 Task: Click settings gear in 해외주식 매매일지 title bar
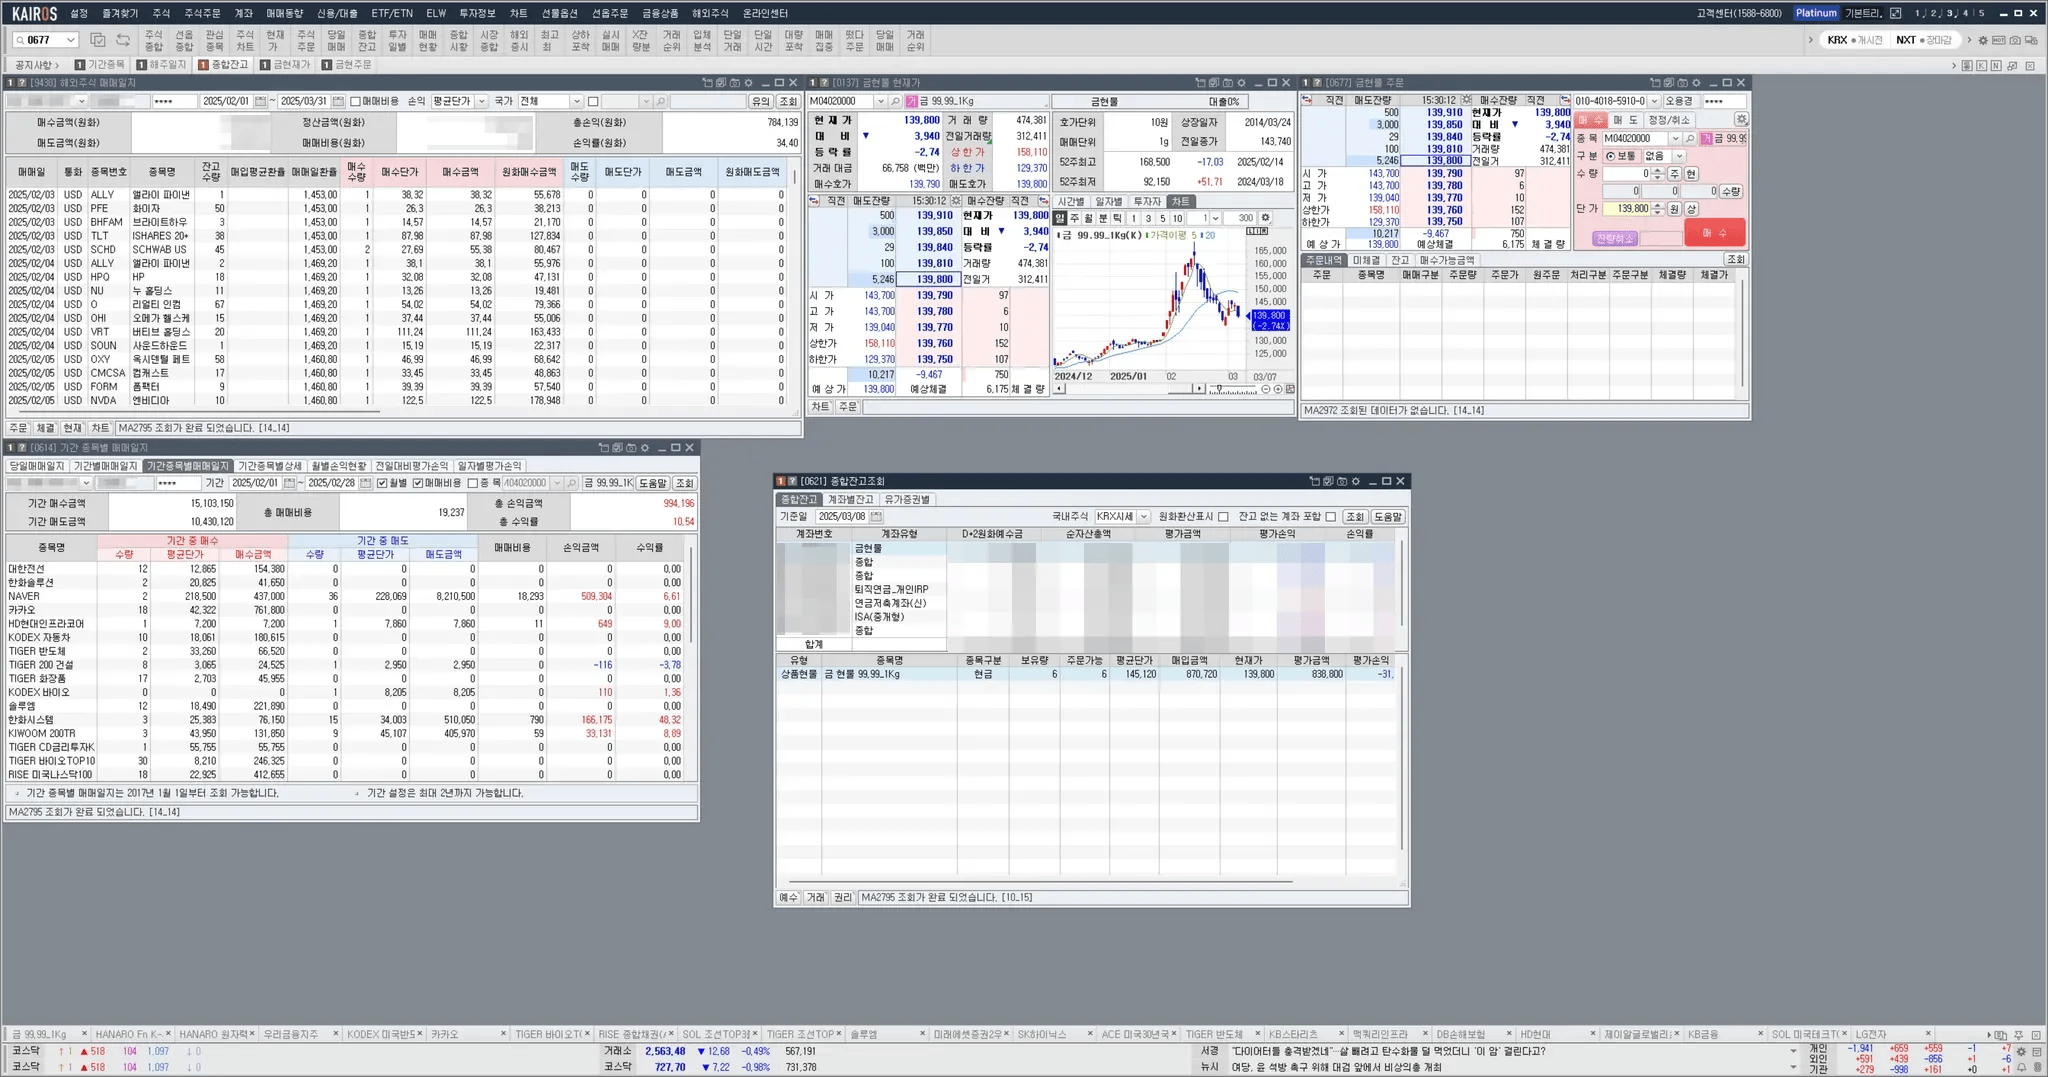coord(748,83)
